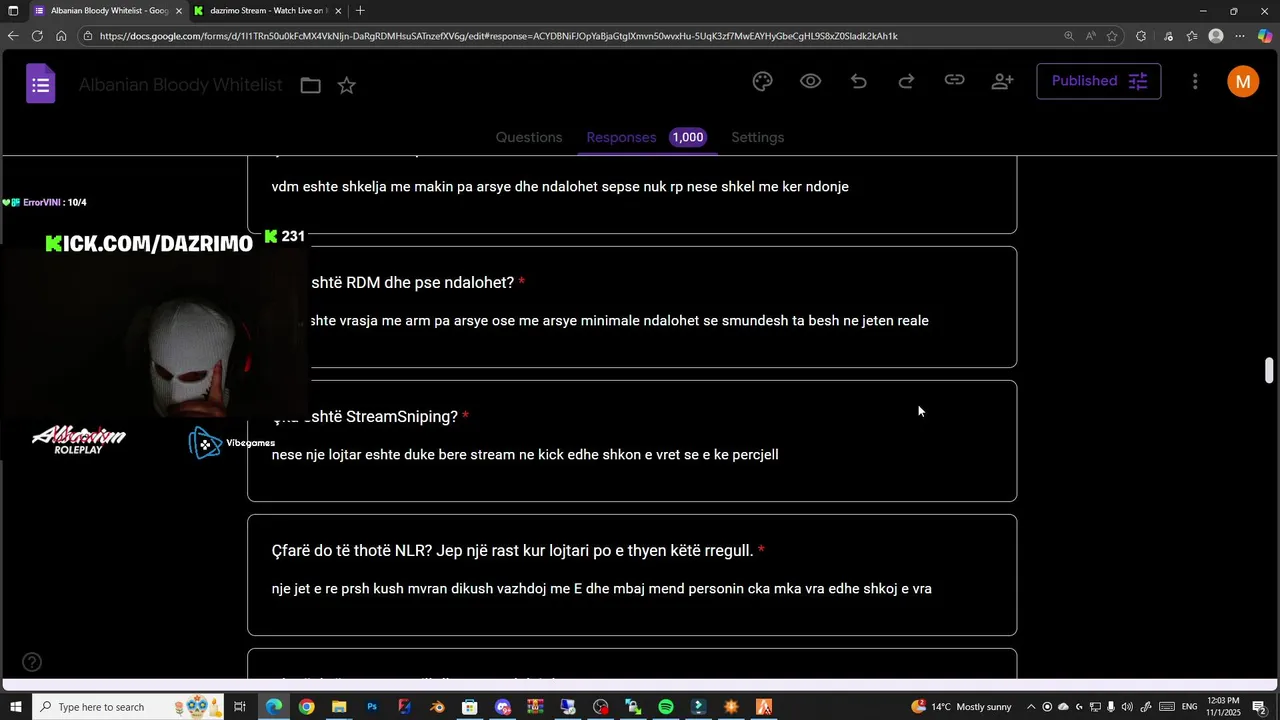
Task: Open File Explorer from the taskbar
Action: point(339,707)
